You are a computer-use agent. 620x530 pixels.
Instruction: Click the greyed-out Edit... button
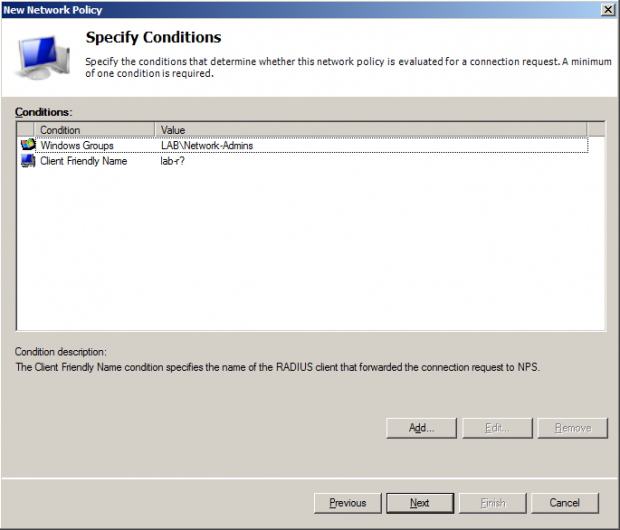(x=497, y=428)
